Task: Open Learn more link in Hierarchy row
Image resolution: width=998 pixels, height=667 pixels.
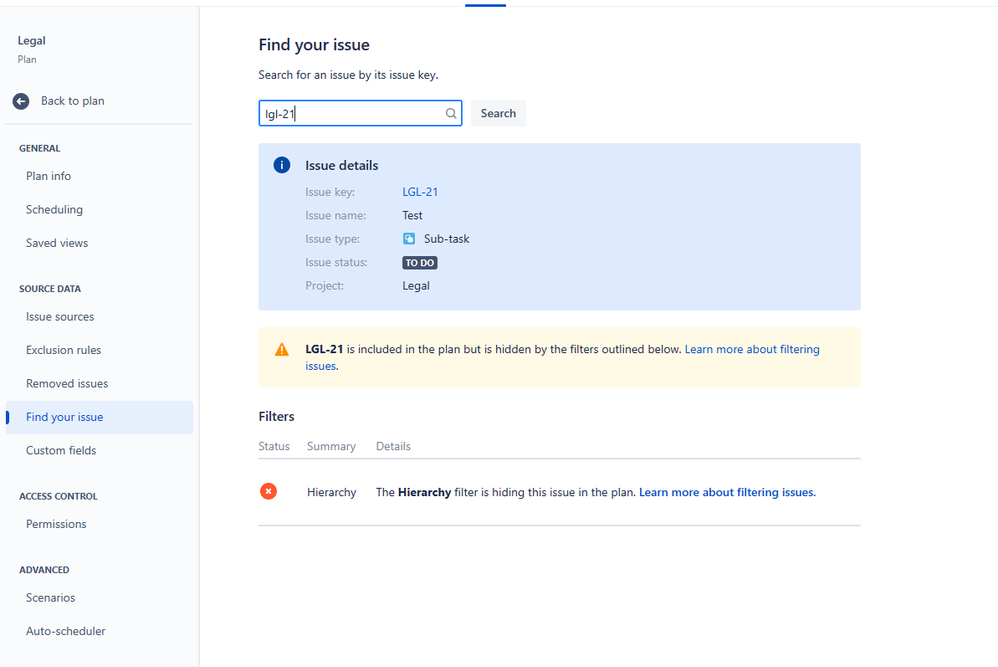Action: click(727, 493)
